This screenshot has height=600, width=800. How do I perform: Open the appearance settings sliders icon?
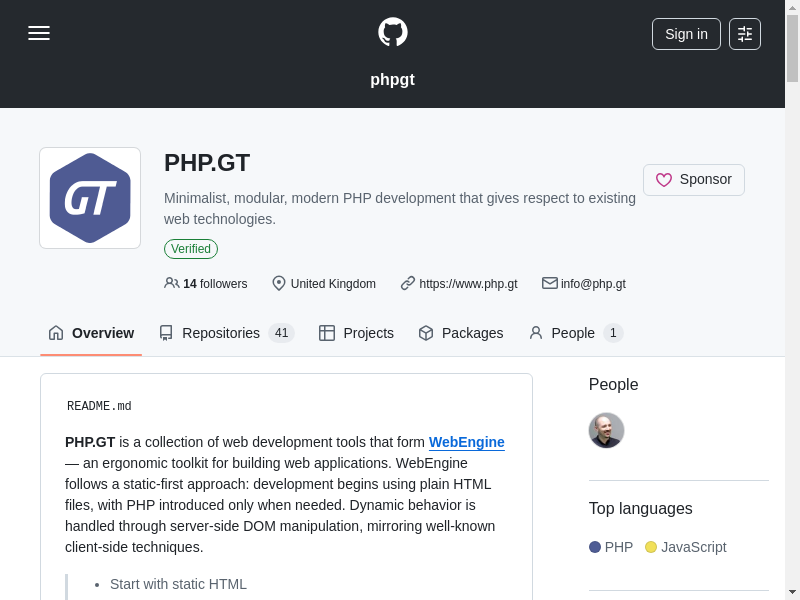pyautogui.click(x=744, y=34)
